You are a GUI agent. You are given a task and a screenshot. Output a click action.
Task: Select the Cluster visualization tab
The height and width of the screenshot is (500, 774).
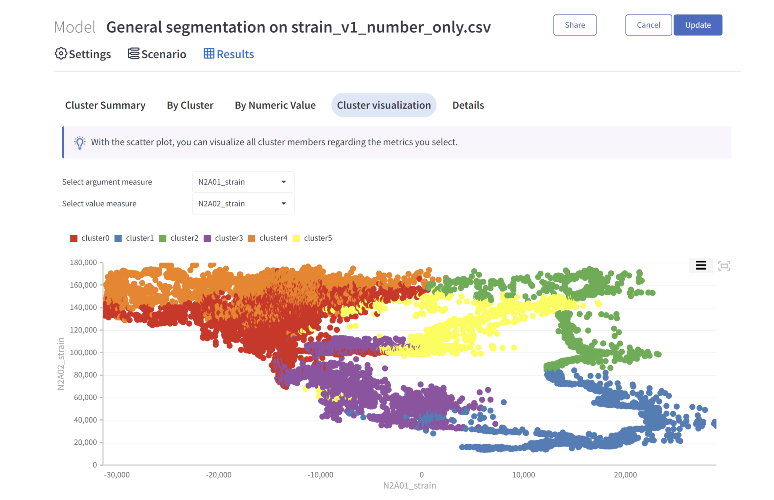[384, 105]
